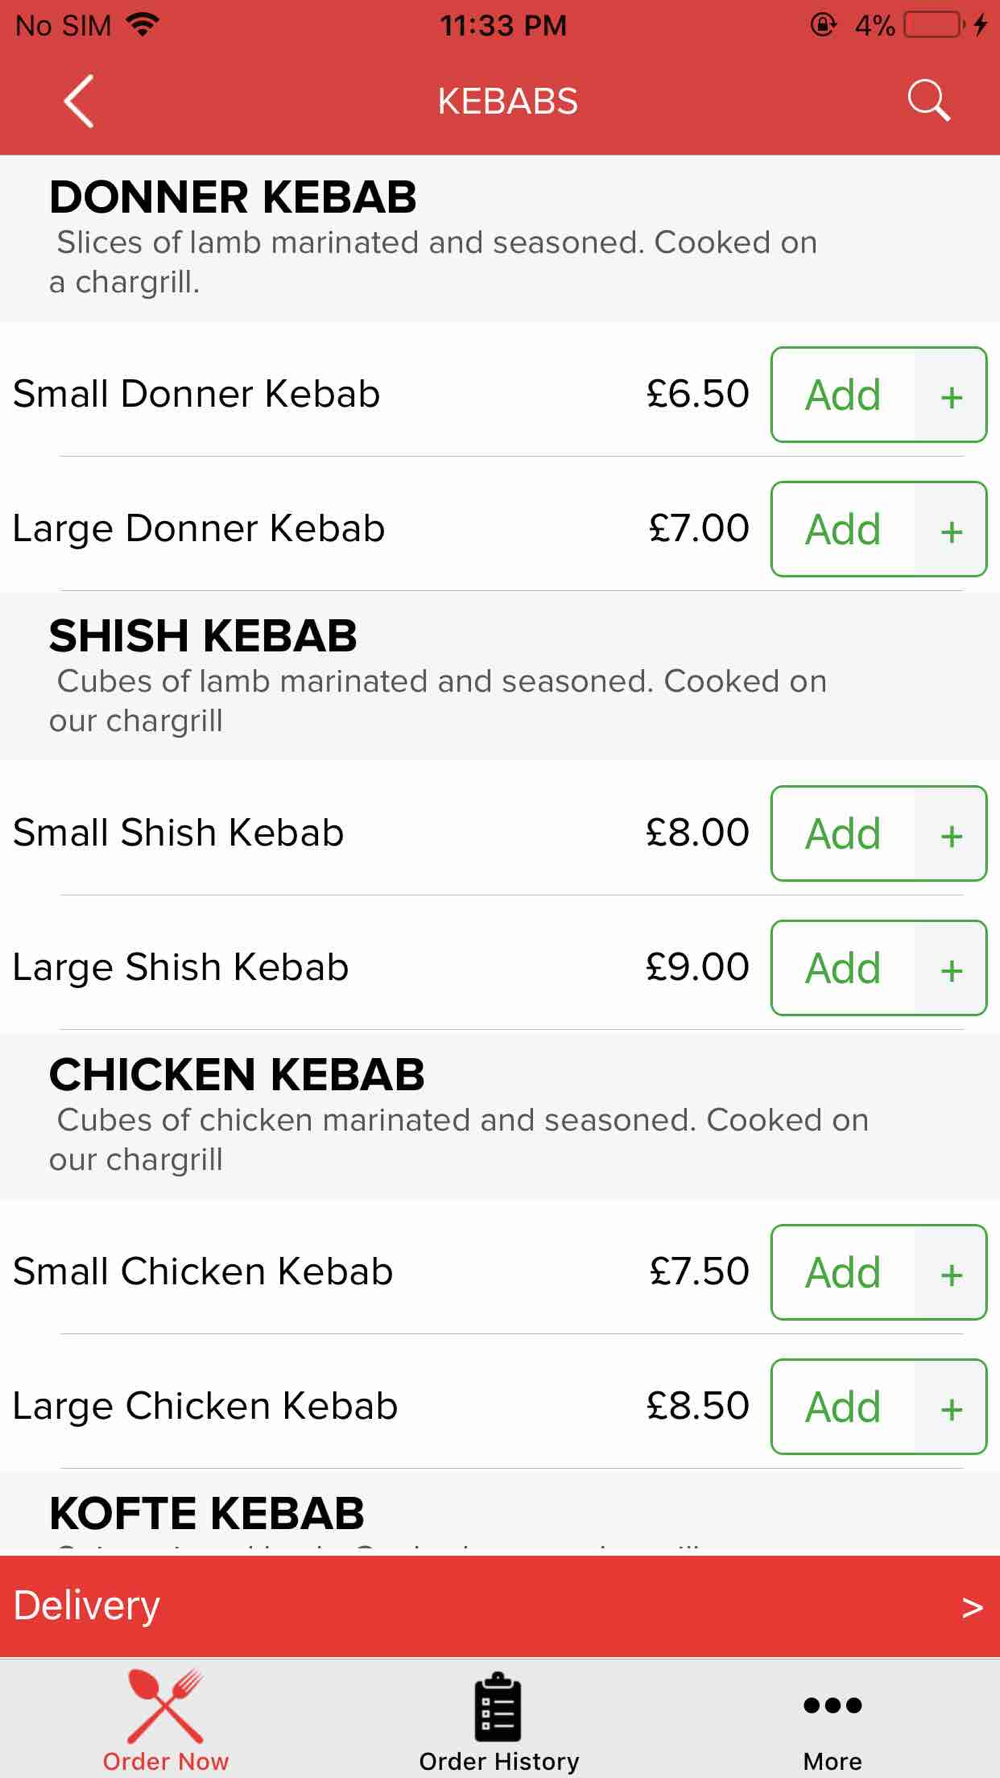
Task: Add Large Chicken Kebab to order
Action: click(843, 1407)
